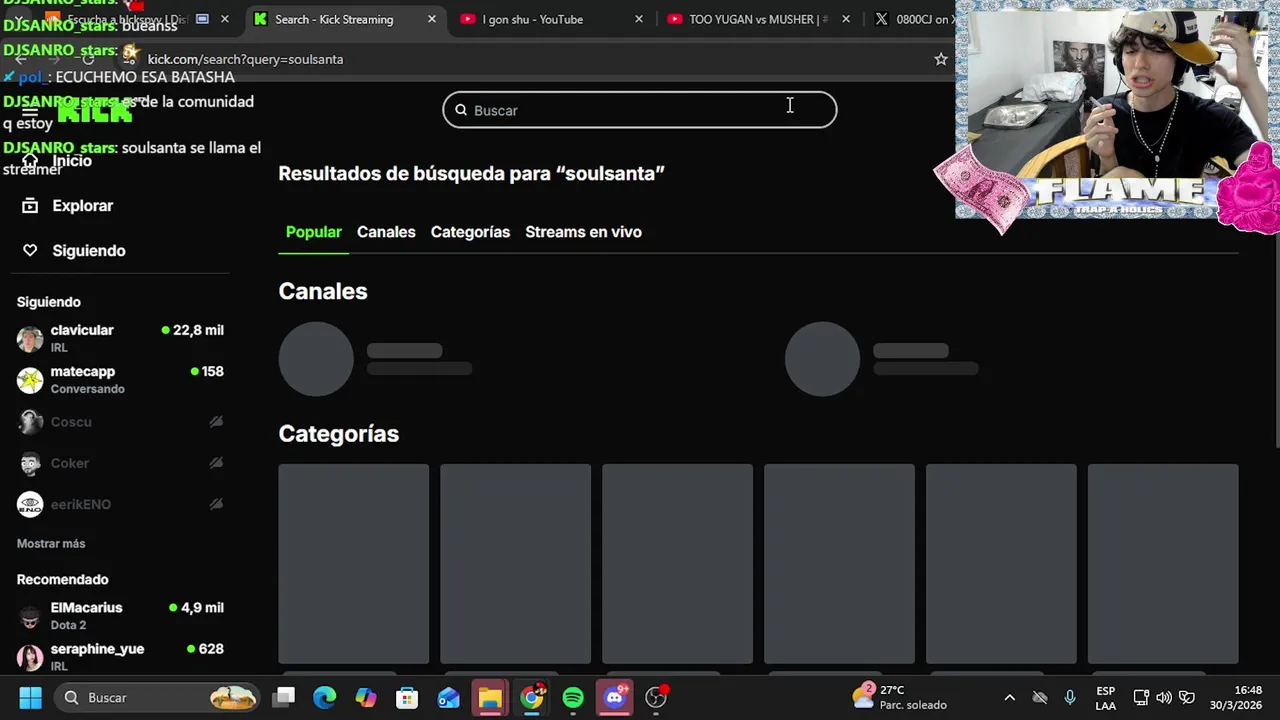This screenshot has height=720, width=1280.
Task: Click the offline icon beside Coker
Action: pos(216,463)
